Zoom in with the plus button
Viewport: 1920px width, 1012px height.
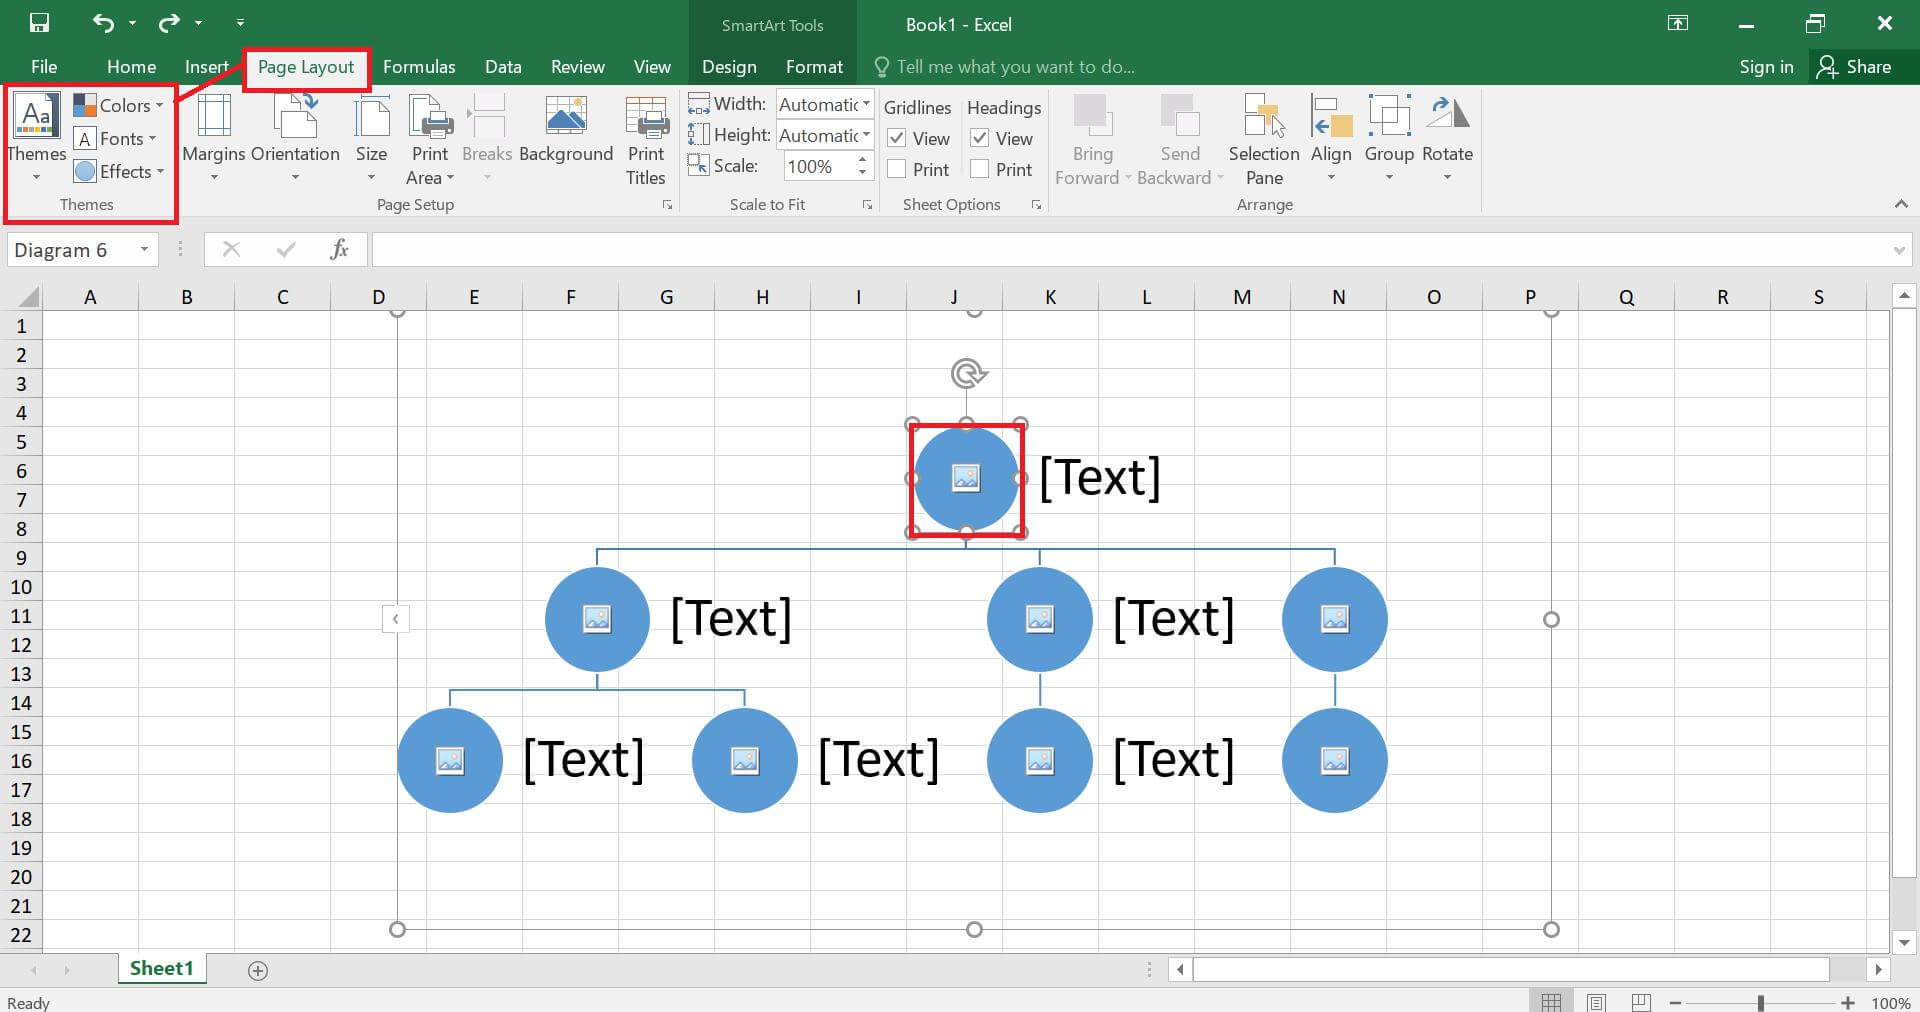click(x=1848, y=1002)
